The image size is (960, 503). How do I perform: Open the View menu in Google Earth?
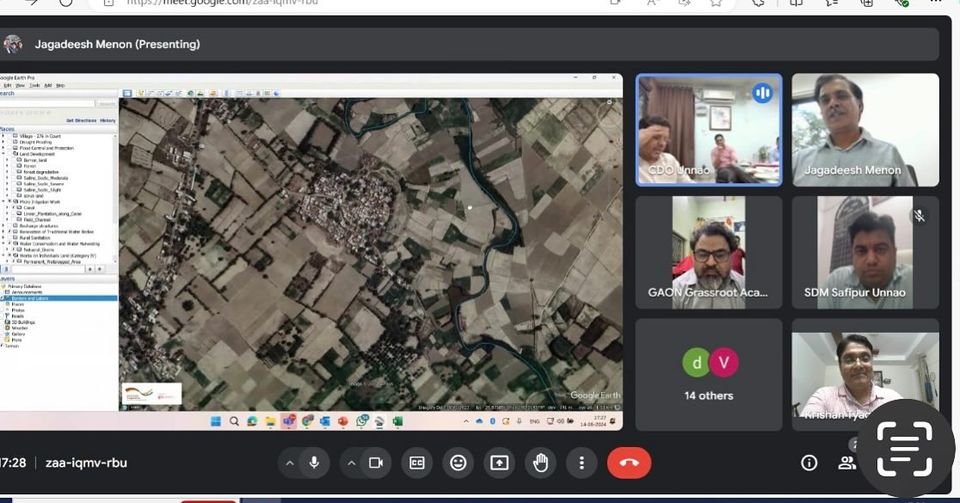pyautogui.click(x=20, y=86)
